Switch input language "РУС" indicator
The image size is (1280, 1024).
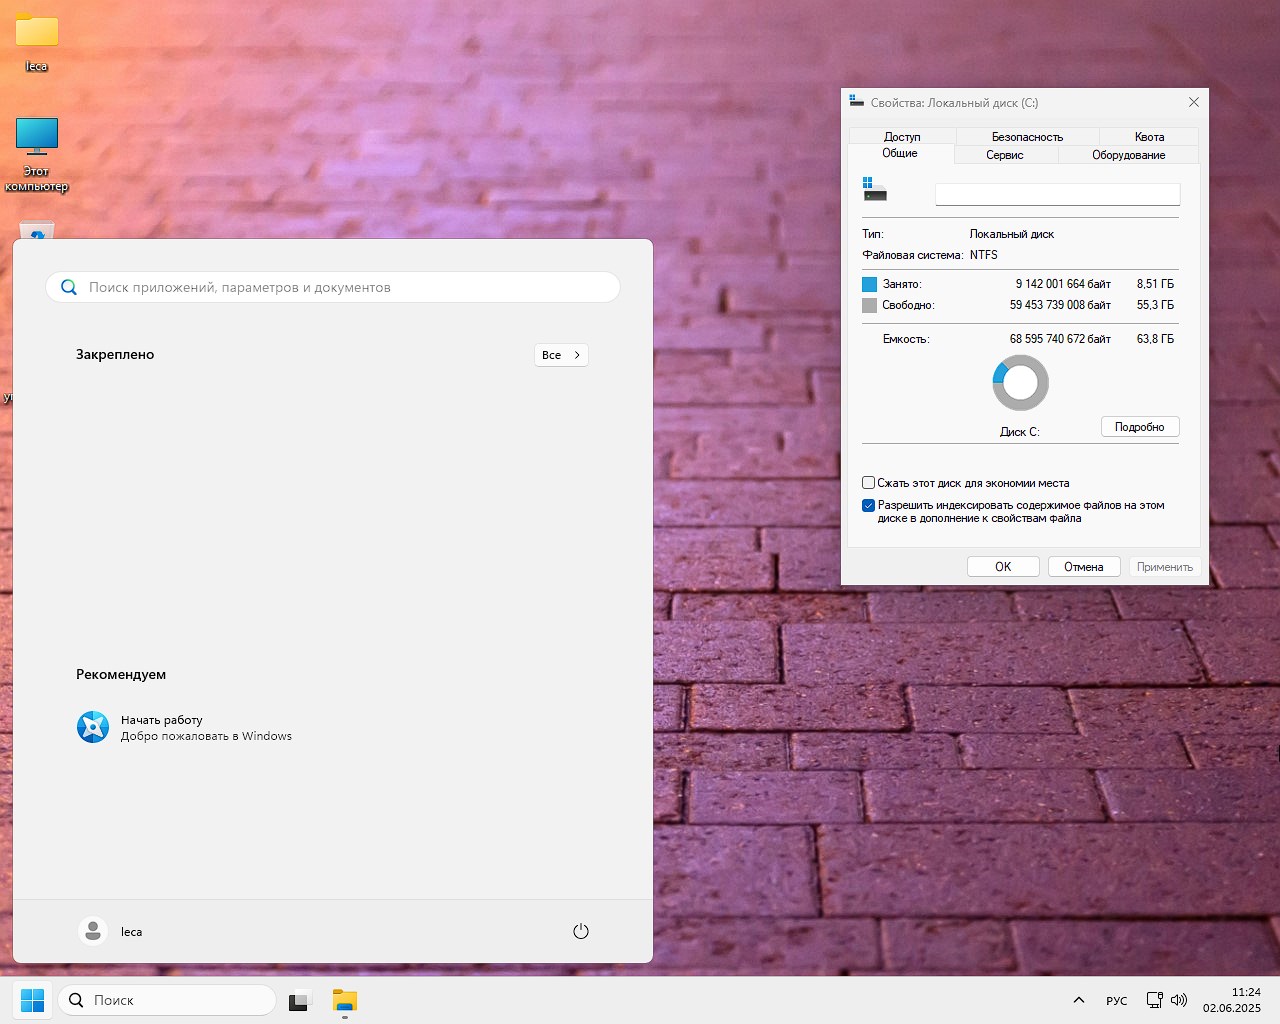1117,1000
